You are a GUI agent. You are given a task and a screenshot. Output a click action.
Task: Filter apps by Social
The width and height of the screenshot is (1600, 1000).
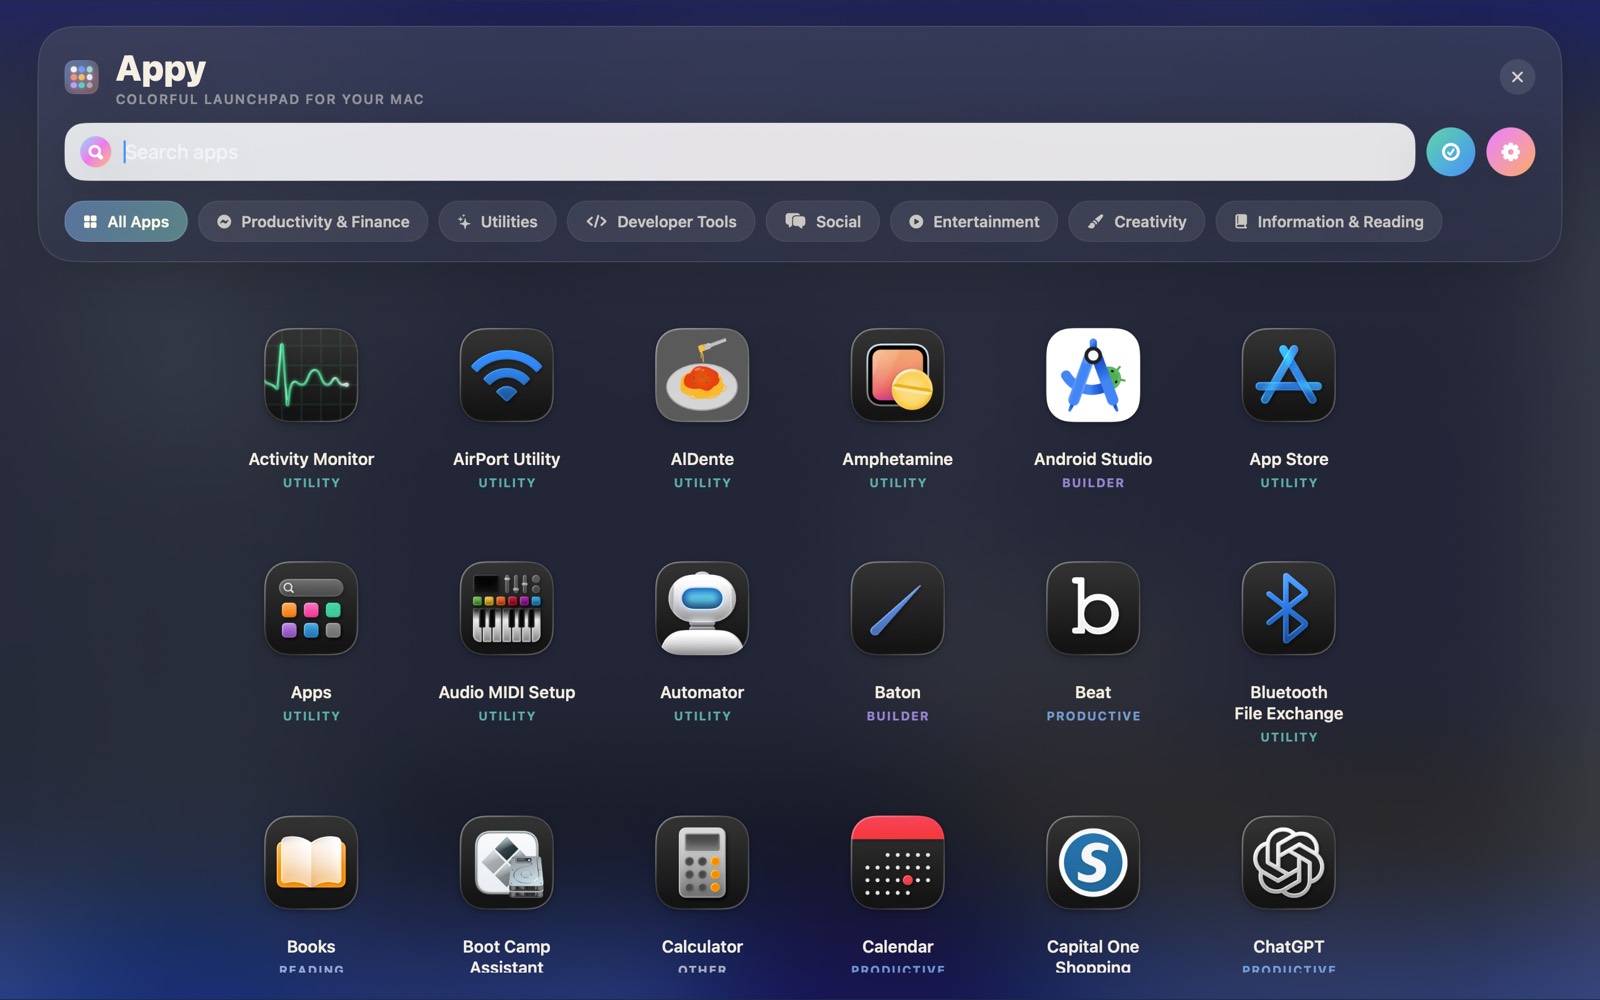click(x=822, y=222)
